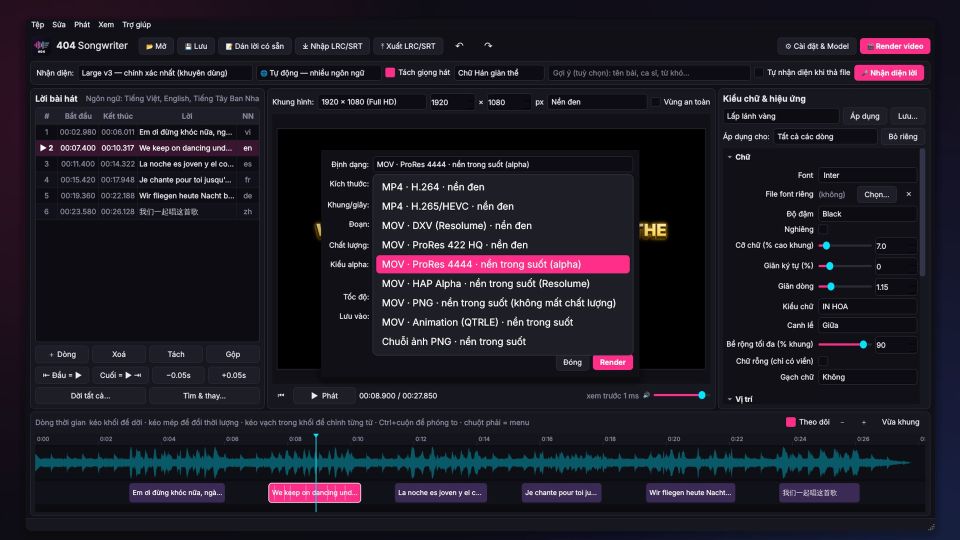Undo the last action using the arrow icon
Screen dimensions: 960x540
(x=459, y=45)
